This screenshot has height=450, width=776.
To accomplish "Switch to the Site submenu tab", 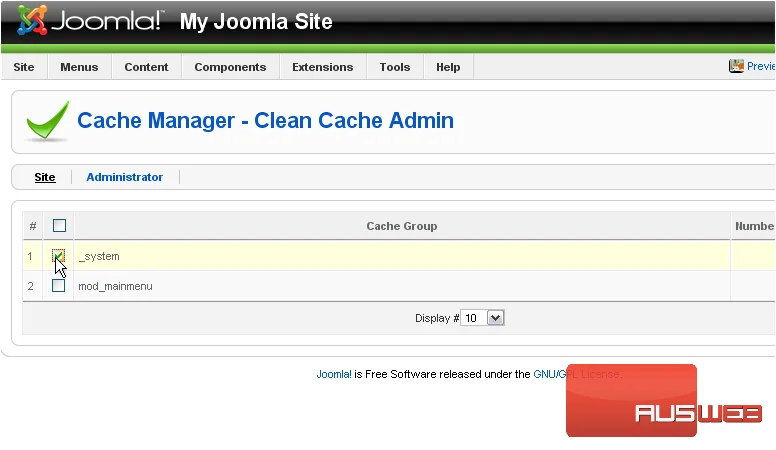I will pos(45,177).
